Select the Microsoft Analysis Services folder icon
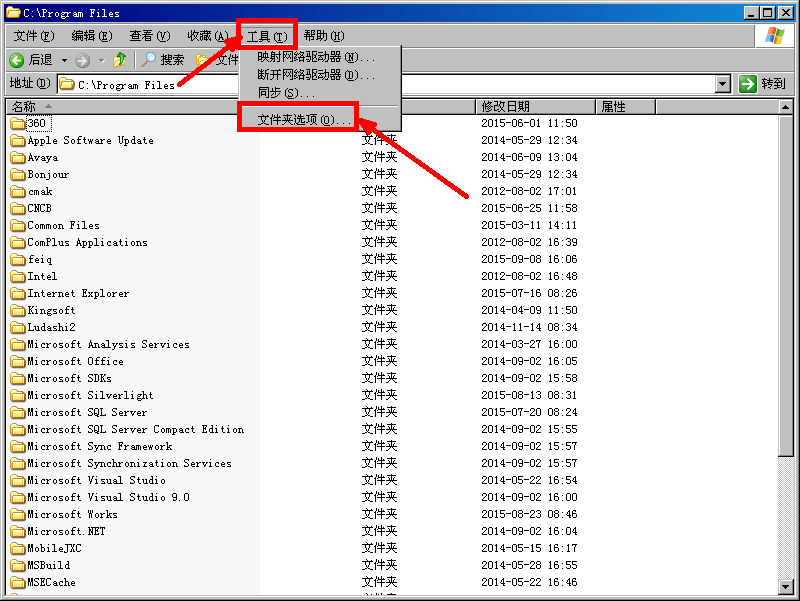 18,344
